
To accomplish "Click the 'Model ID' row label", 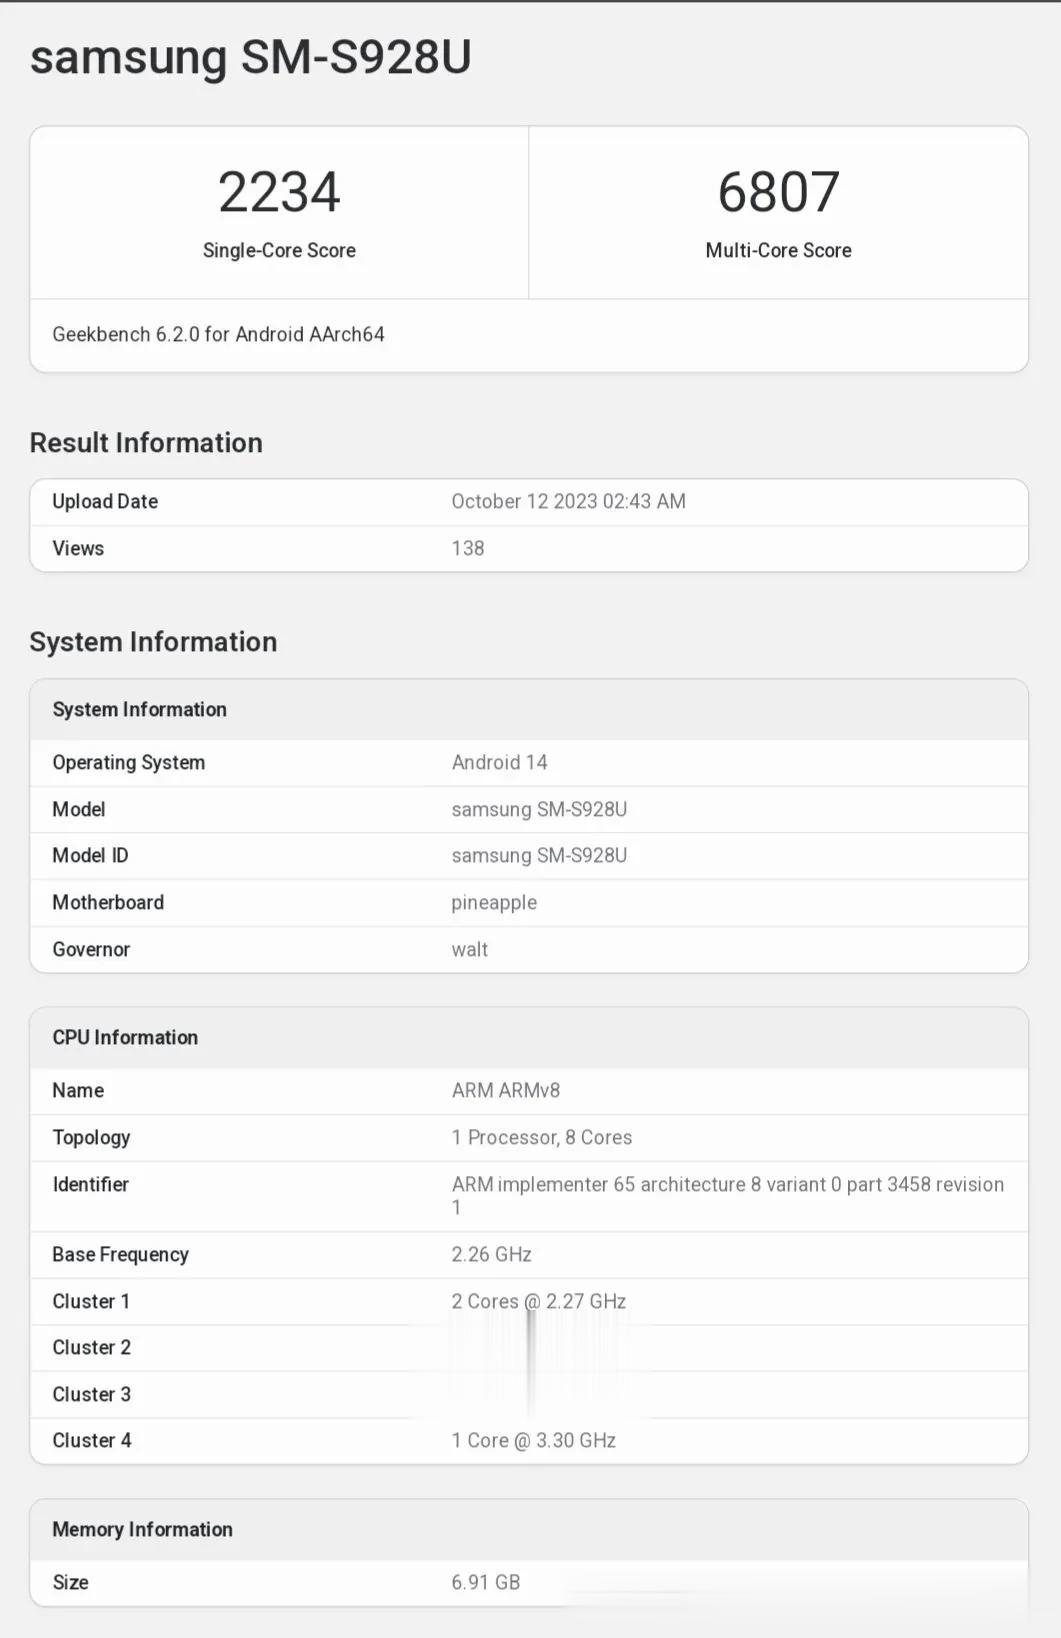I will tap(90, 855).
